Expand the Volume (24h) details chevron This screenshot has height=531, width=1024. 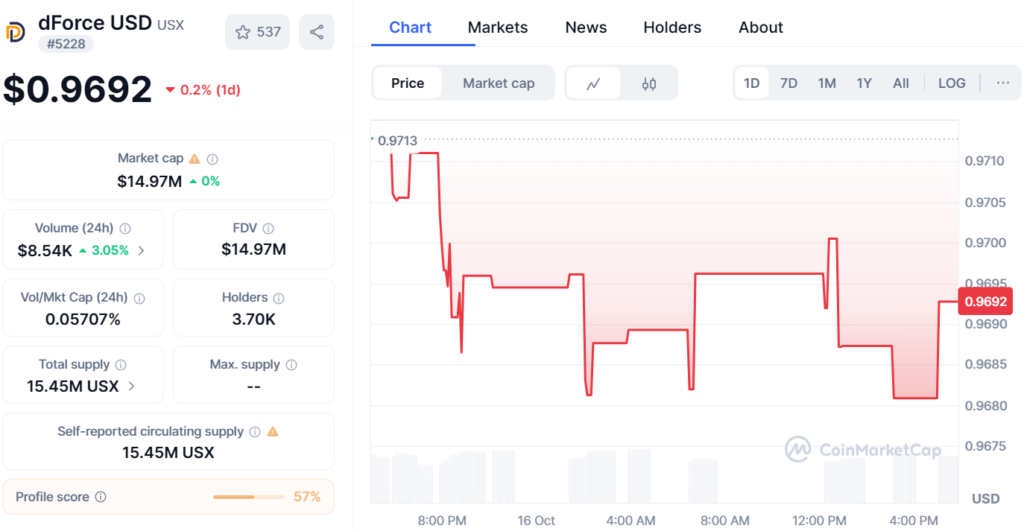(141, 250)
